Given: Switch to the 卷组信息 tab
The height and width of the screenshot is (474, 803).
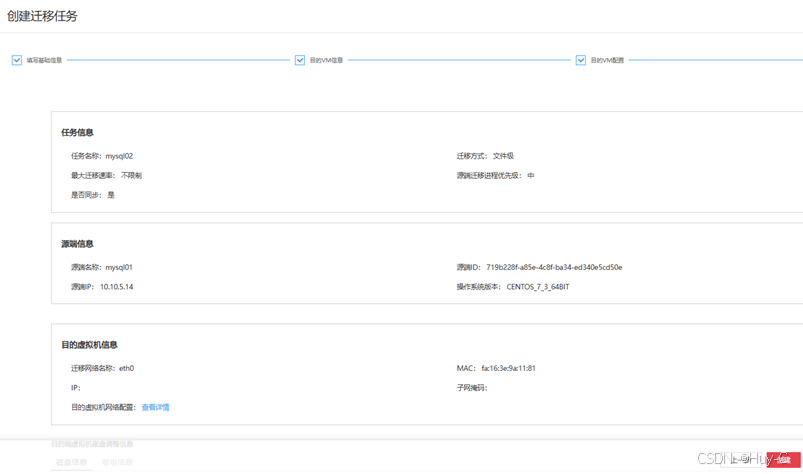Looking at the screenshot, I should coord(117,462).
